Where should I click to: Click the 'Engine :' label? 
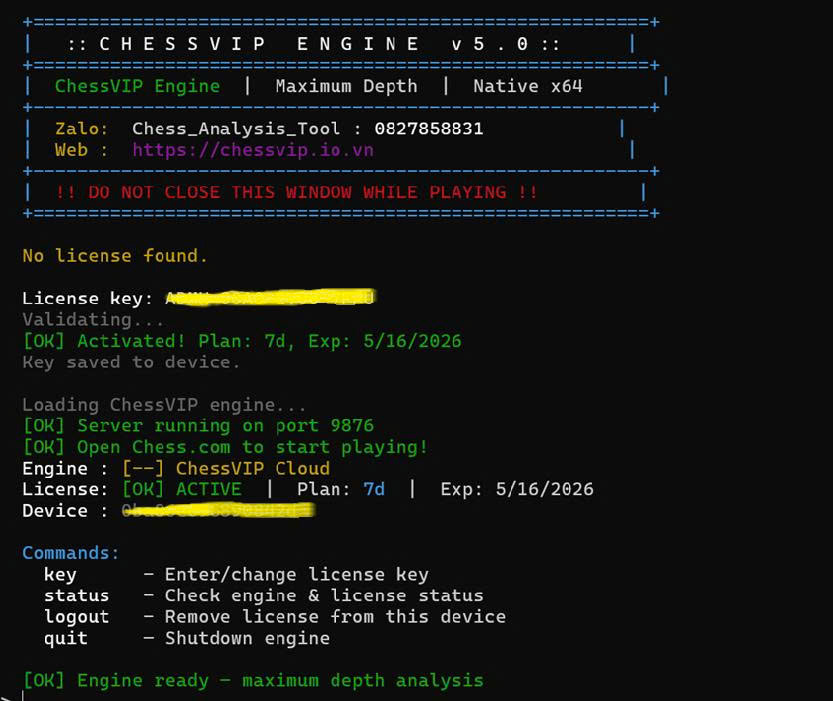pyautogui.click(x=65, y=468)
